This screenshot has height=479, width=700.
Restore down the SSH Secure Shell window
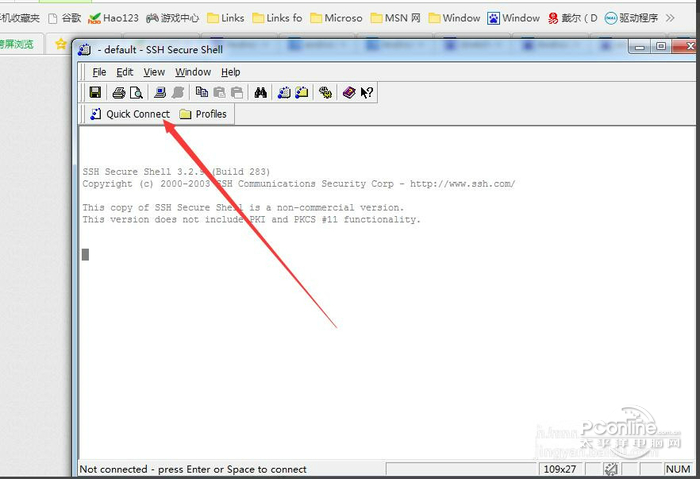click(x=661, y=46)
